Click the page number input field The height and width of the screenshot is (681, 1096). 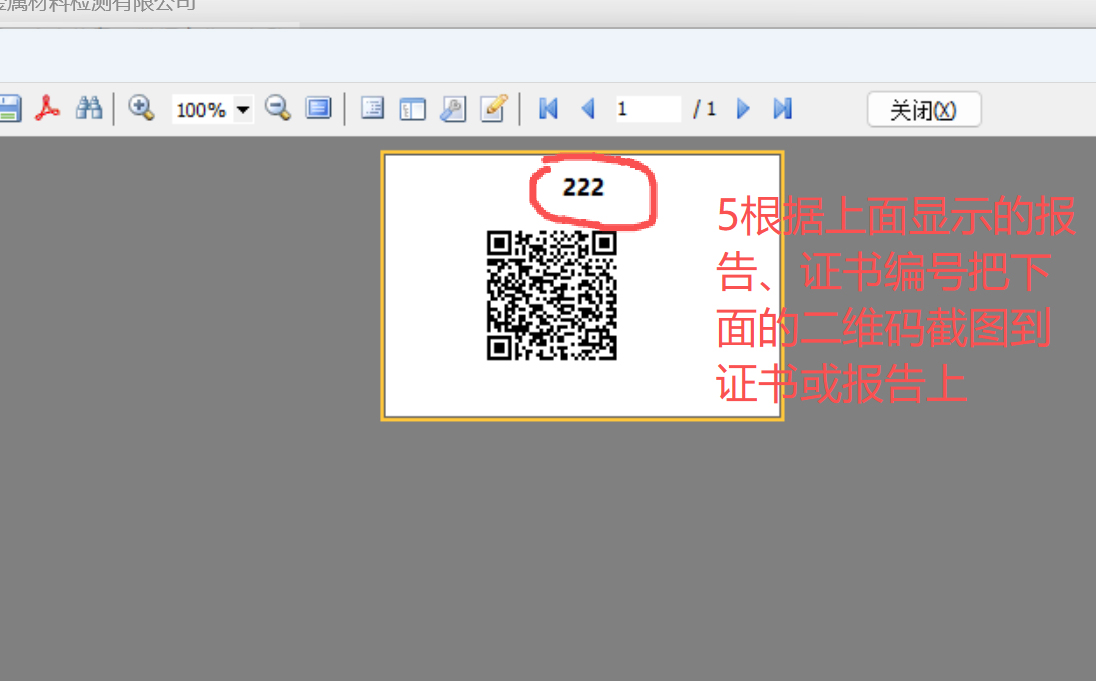pos(646,108)
